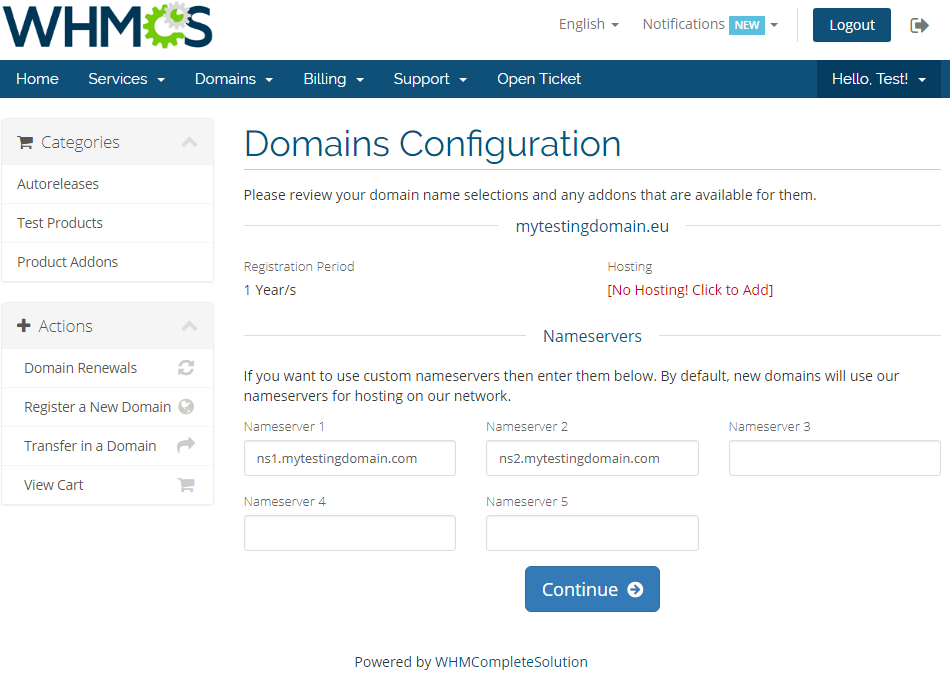The image size is (950, 681).
Task: Click the cart icon beside View Cart
Action: click(186, 485)
